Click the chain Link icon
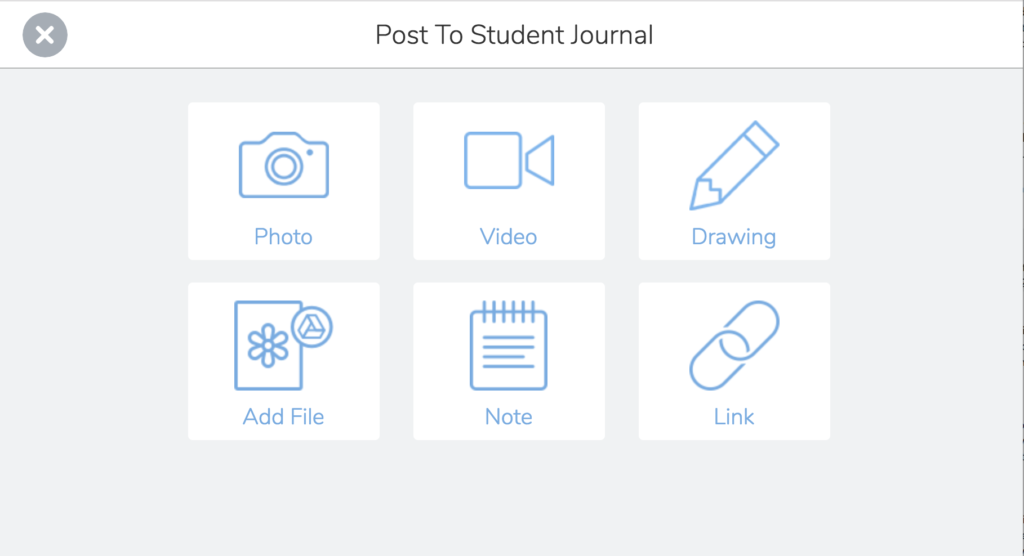 734,345
